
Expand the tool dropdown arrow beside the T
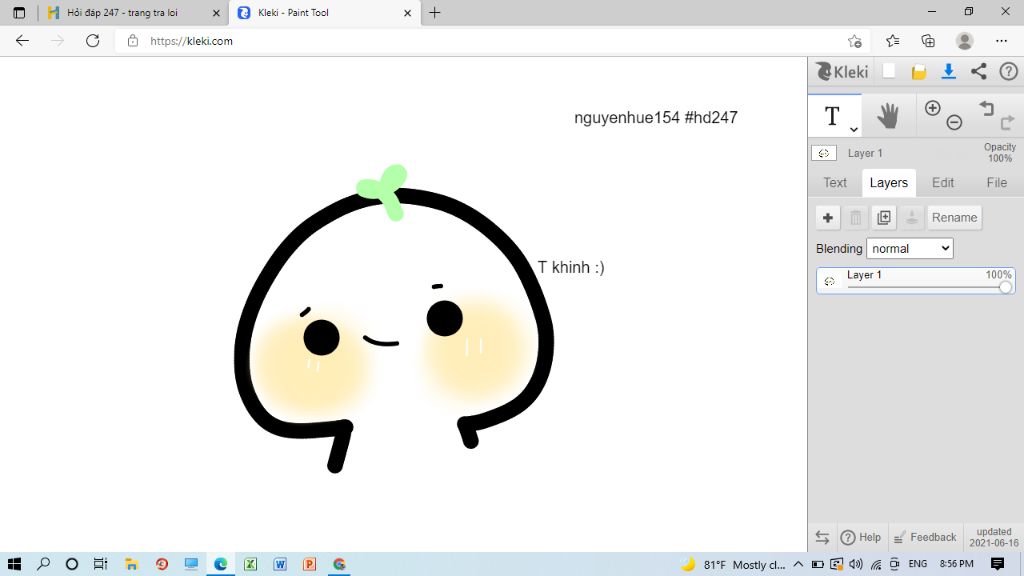click(x=854, y=129)
